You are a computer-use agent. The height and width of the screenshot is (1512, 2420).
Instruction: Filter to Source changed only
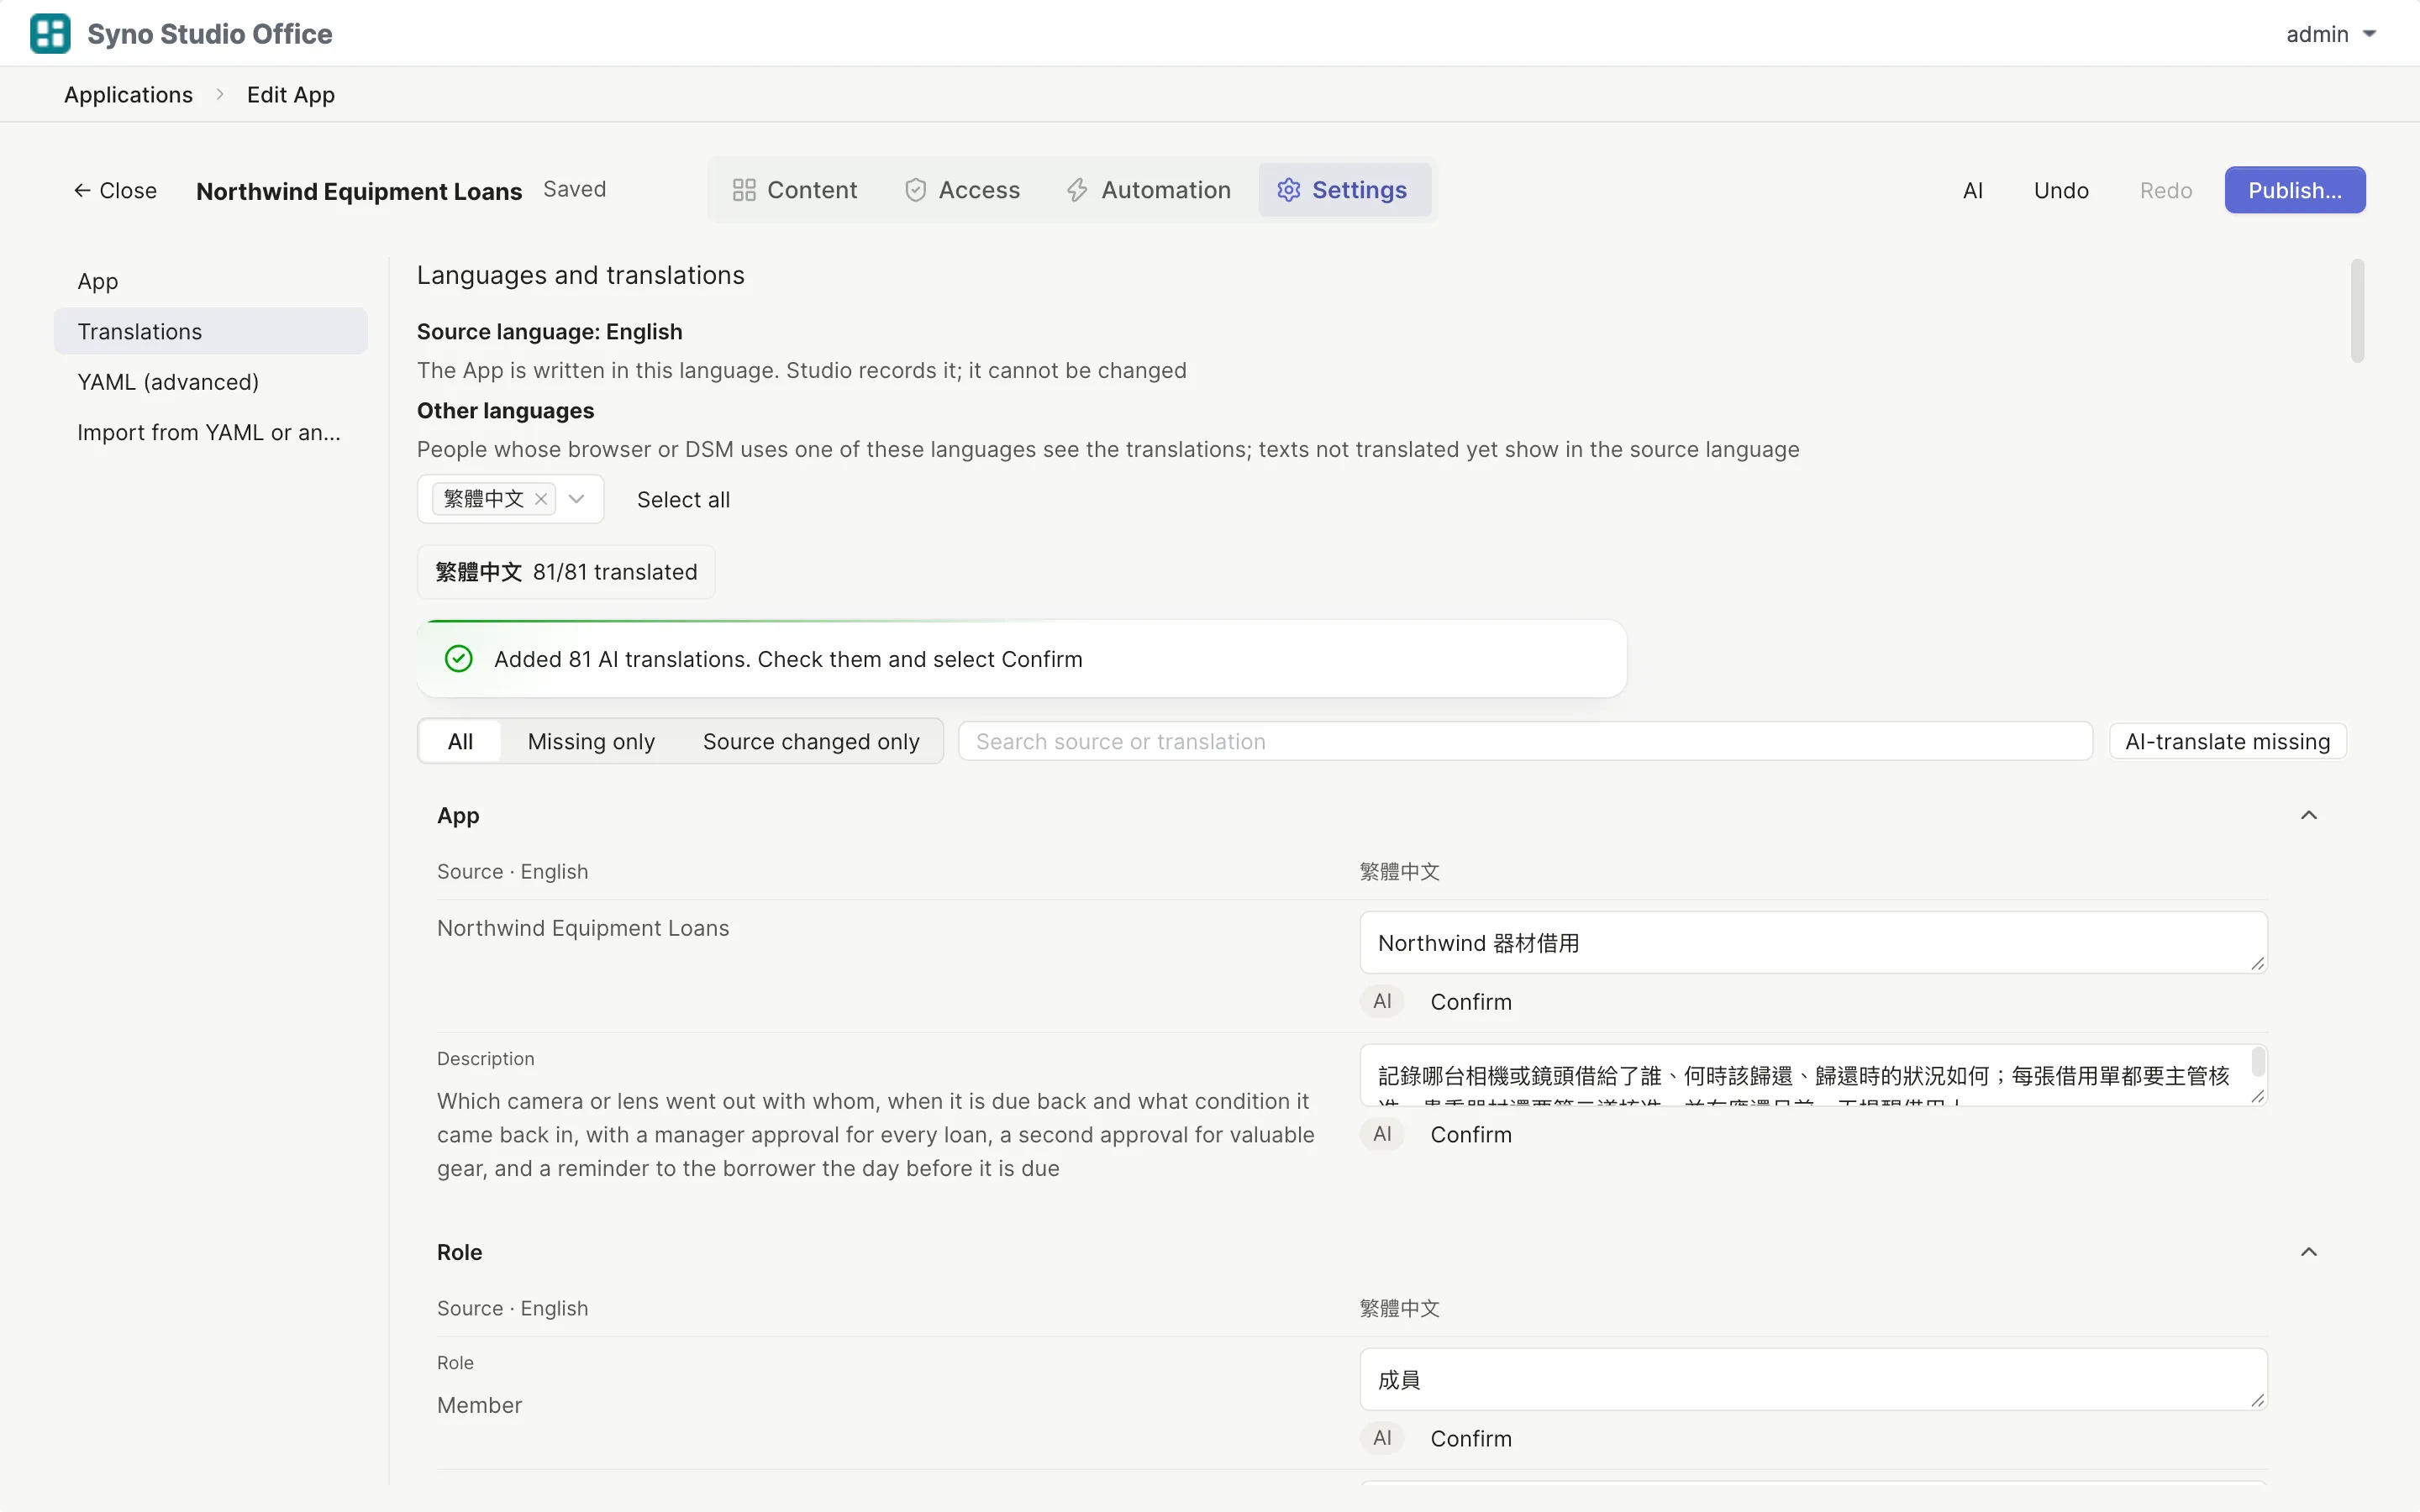coord(811,741)
